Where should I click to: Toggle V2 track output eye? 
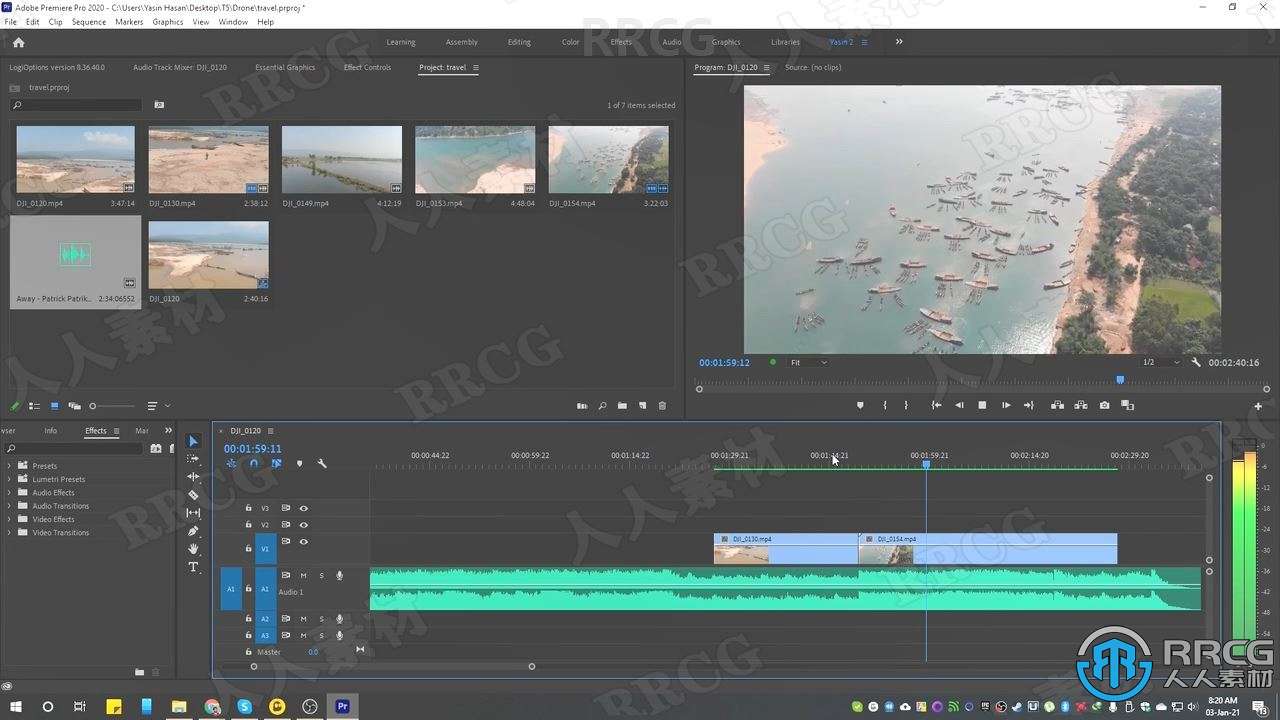(303, 525)
